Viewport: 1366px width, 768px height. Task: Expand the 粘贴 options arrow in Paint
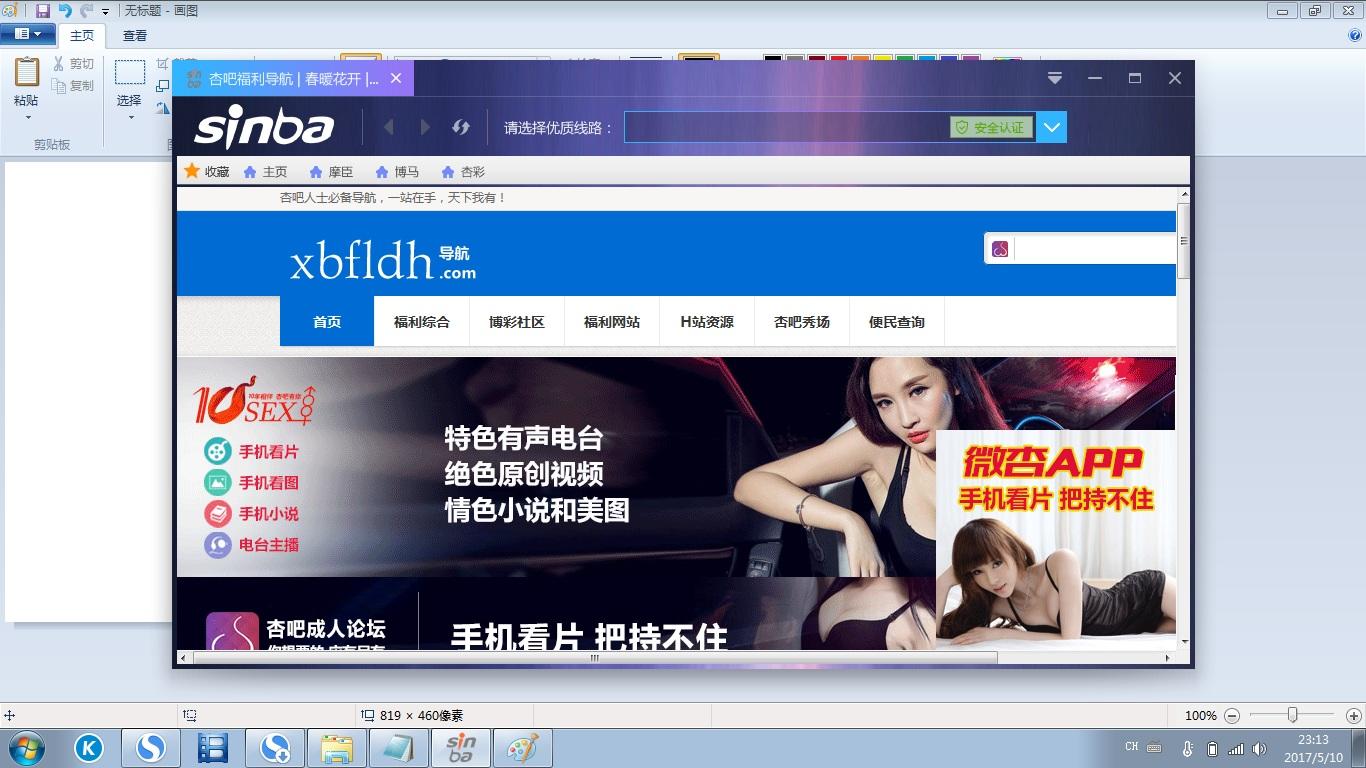[x=27, y=117]
